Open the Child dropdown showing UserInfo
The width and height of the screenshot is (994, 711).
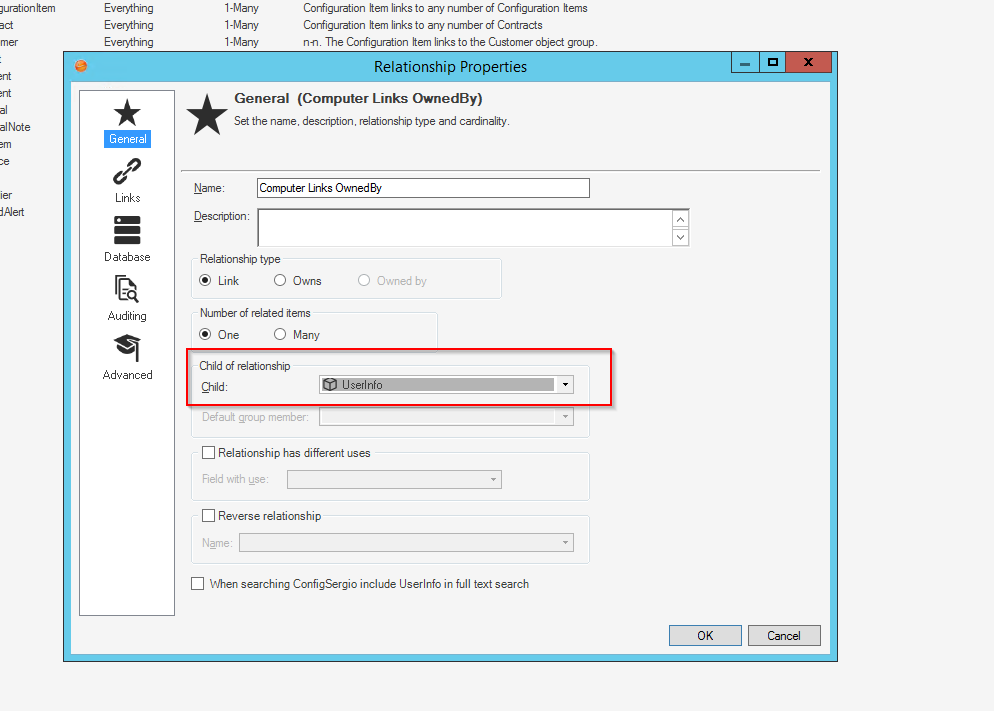[565, 383]
